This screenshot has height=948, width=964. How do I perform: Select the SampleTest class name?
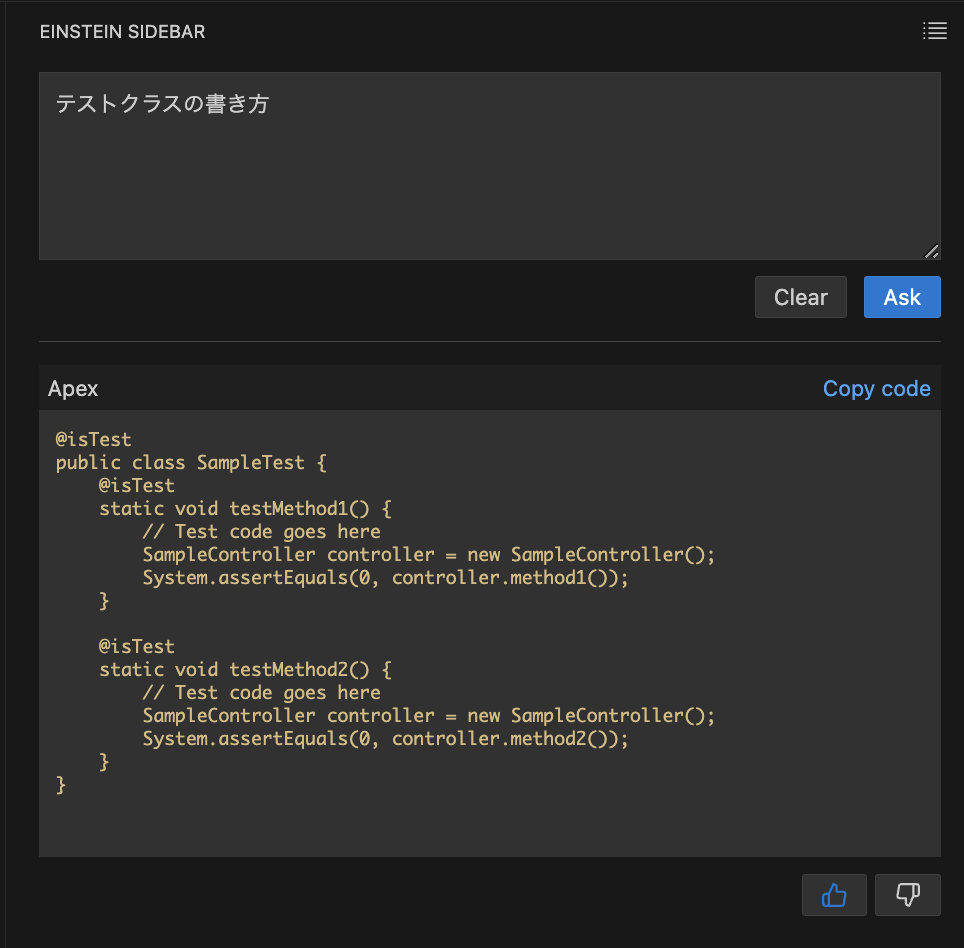[x=251, y=462]
